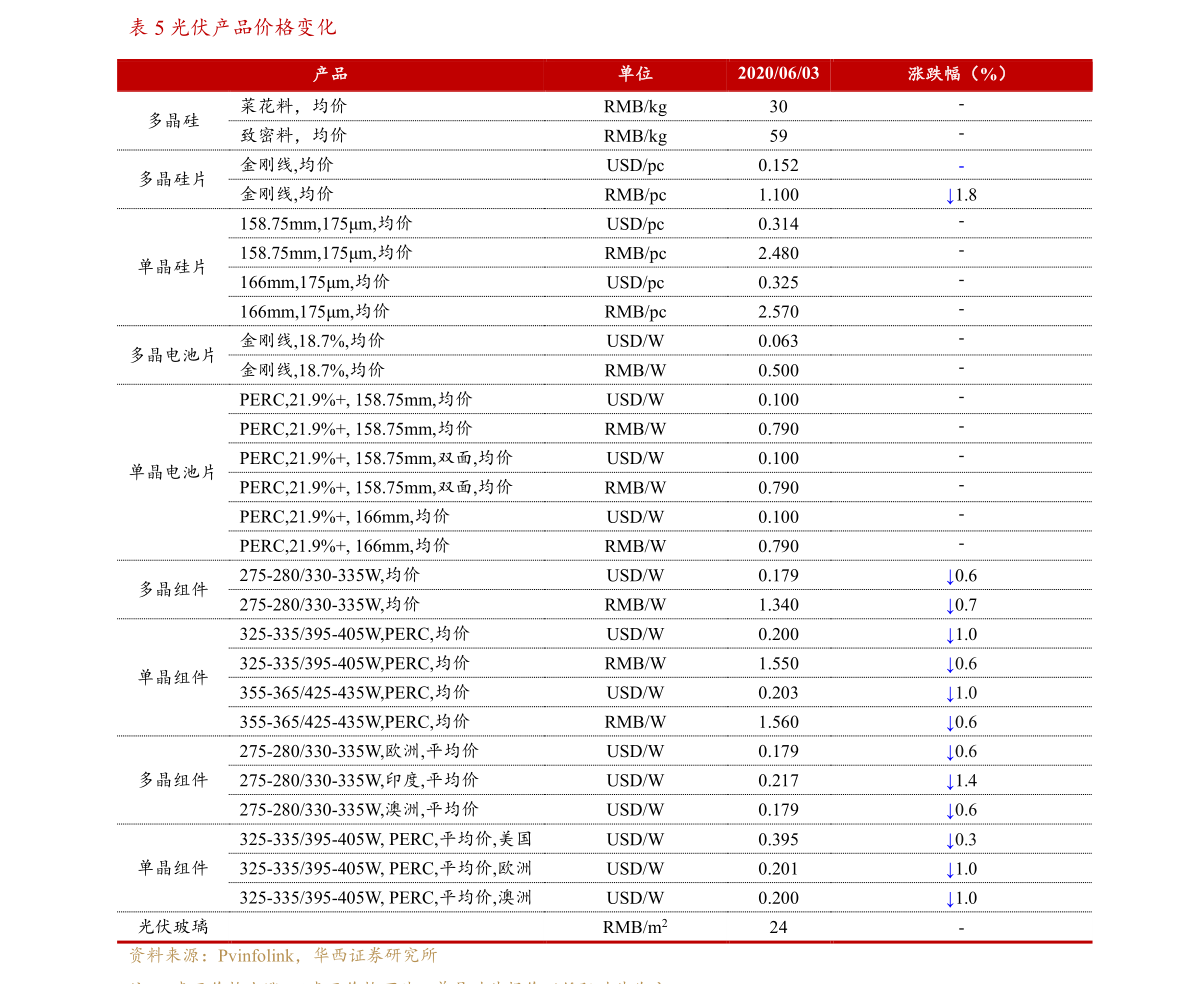
Task: Click the dash in the 光伏玻璃 row
Action: [x=961, y=928]
